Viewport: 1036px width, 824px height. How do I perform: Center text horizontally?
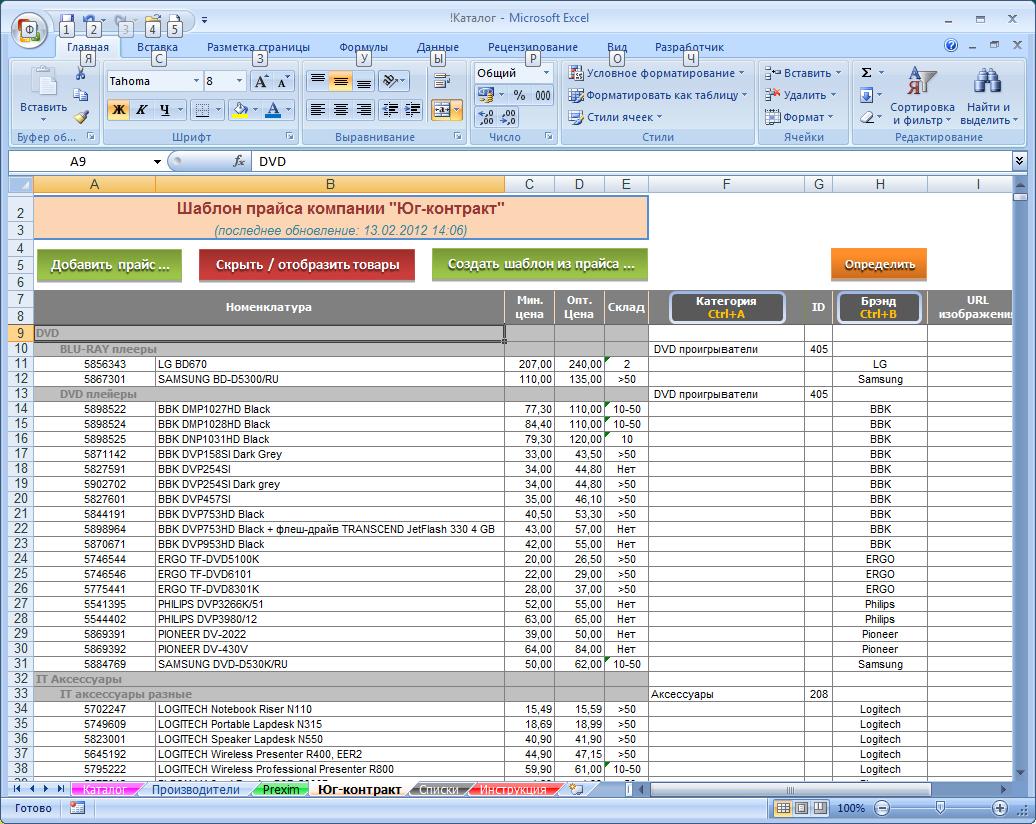(x=341, y=110)
